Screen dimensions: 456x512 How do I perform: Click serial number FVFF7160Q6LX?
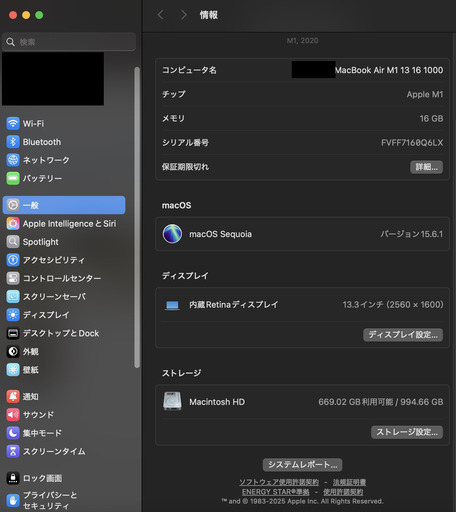412,143
